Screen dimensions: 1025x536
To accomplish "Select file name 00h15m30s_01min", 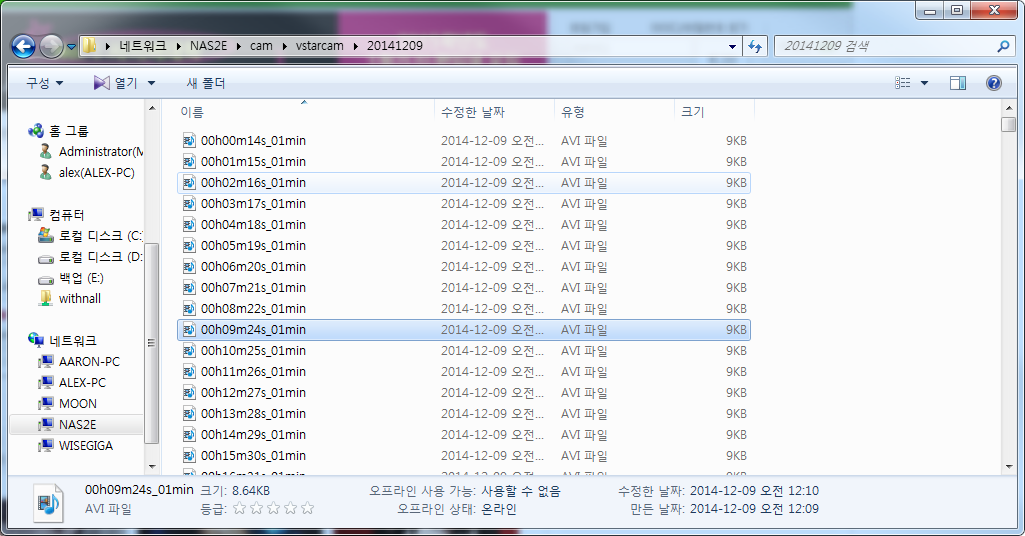I will (x=253, y=455).
